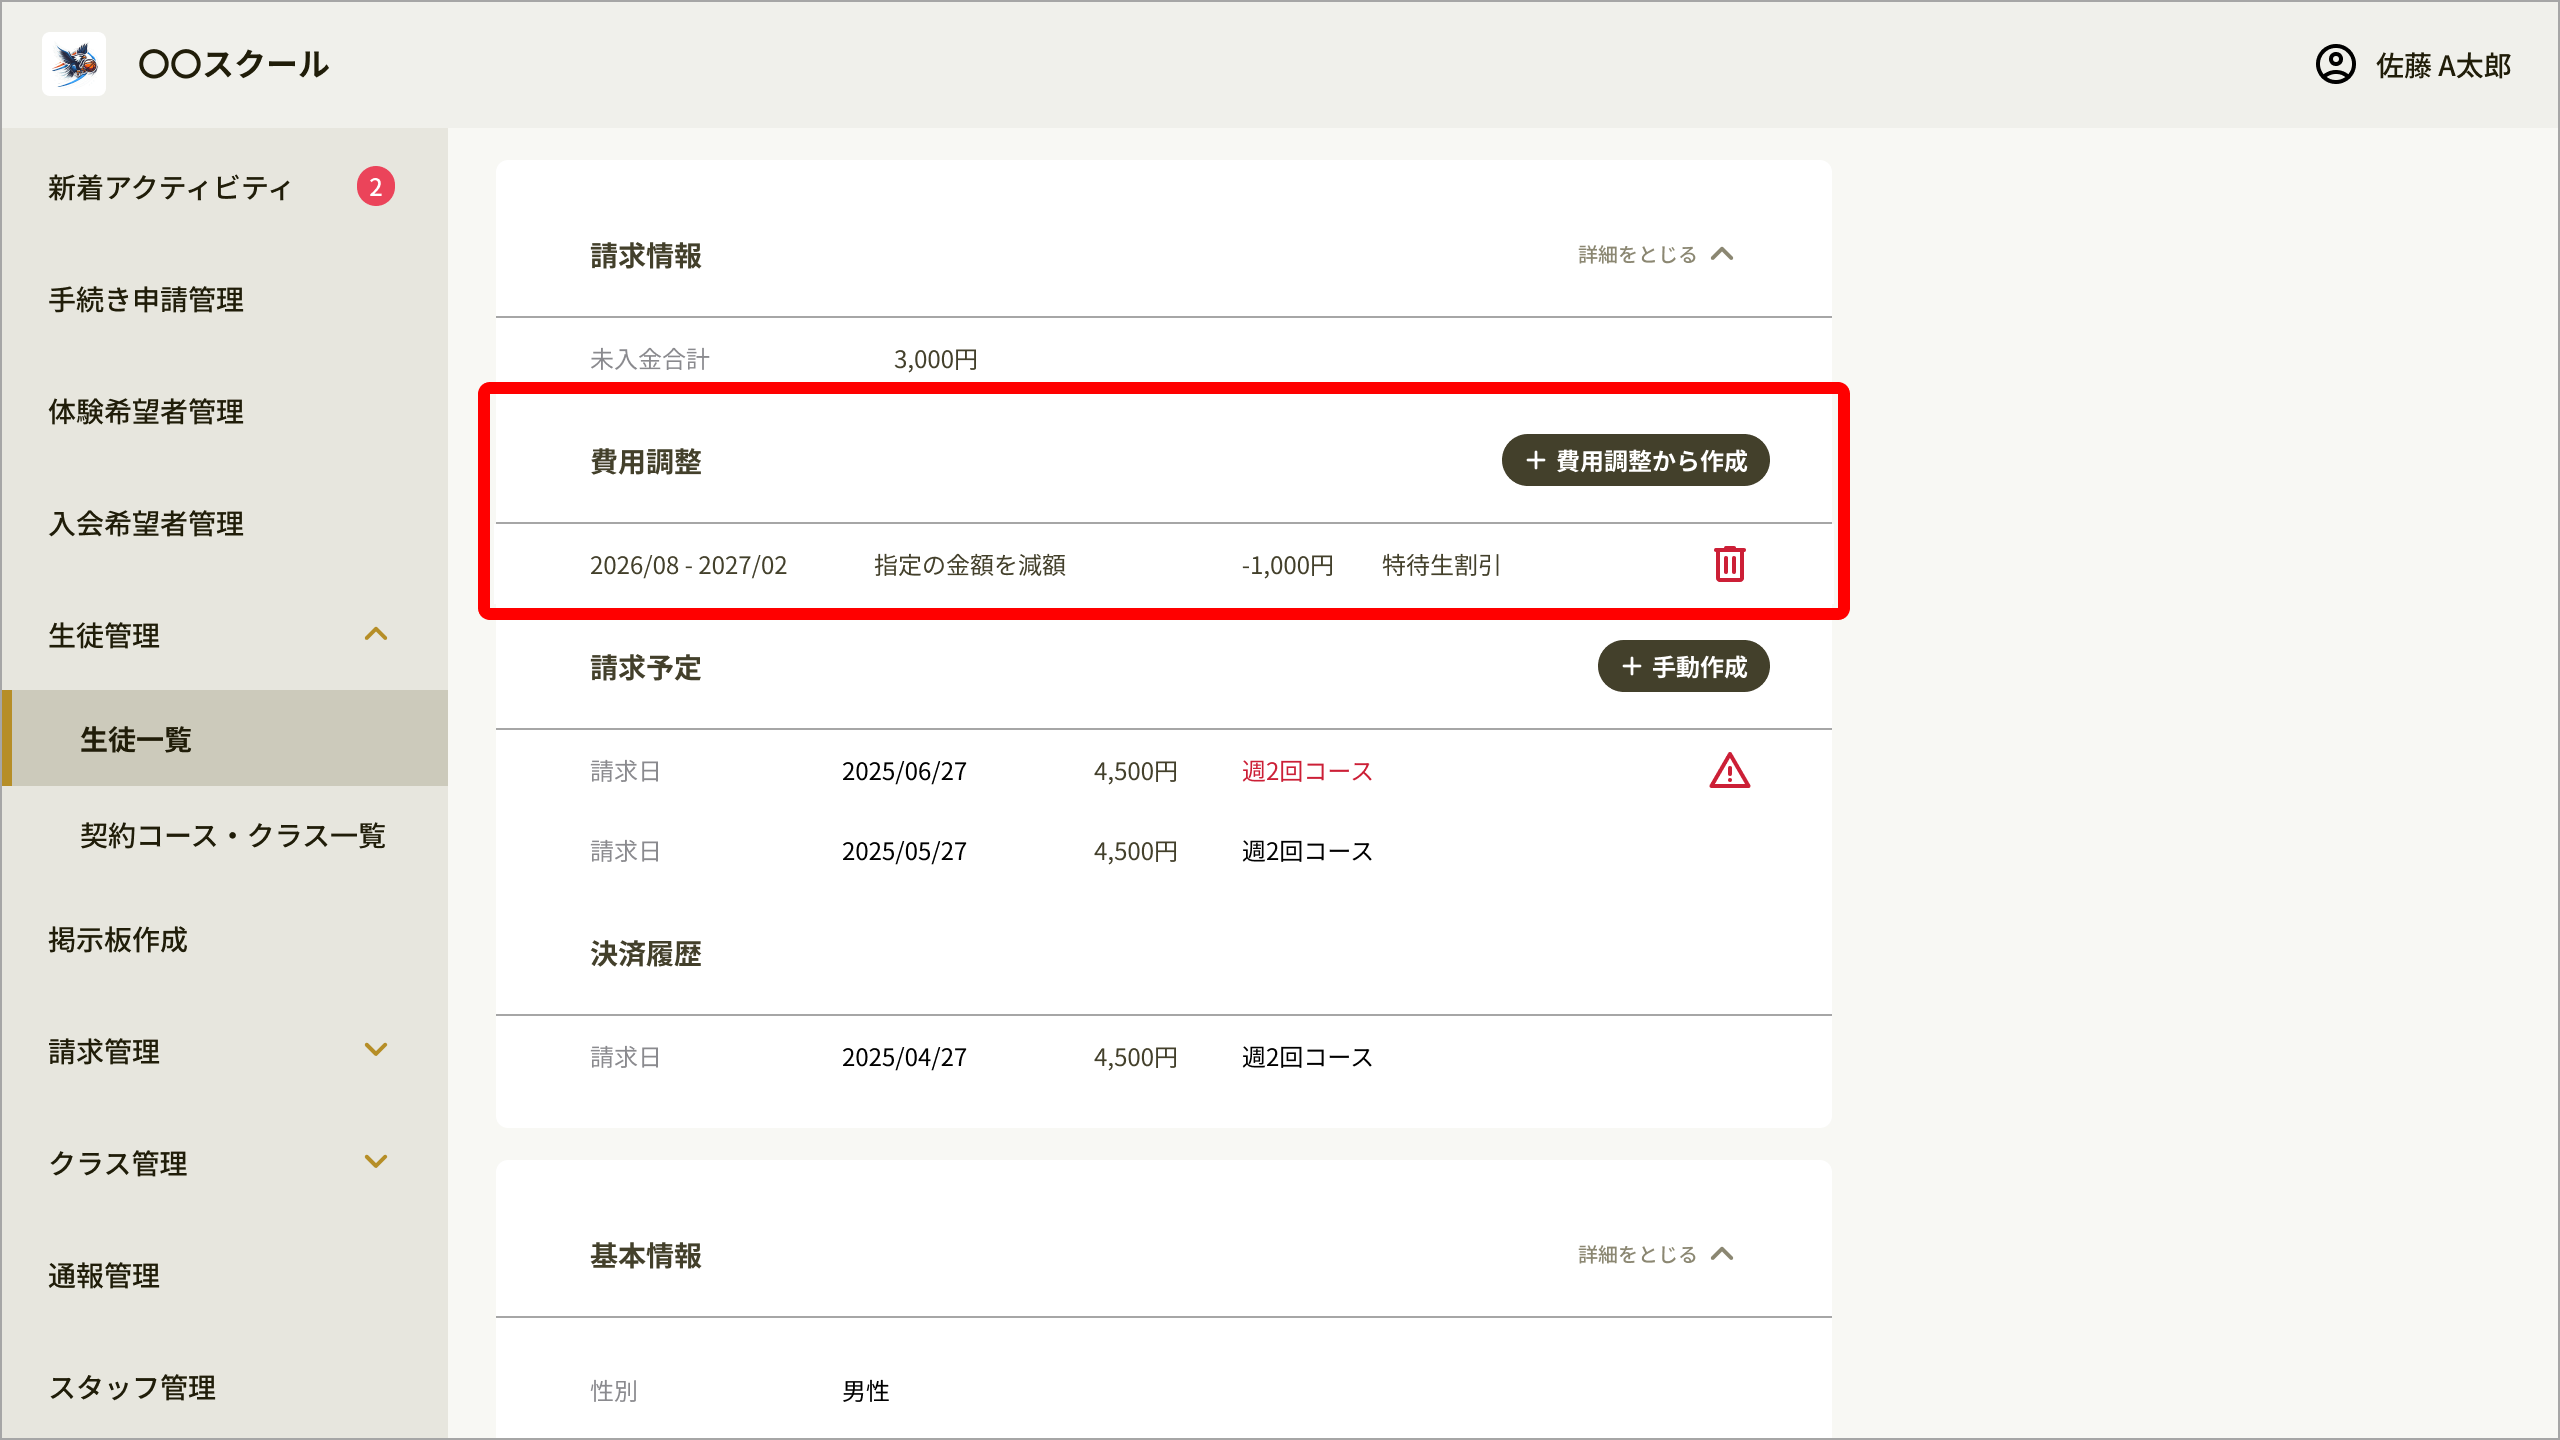Click the ○○スクール title
Image resolution: width=2560 pixels, height=1440 pixels.
[x=233, y=64]
